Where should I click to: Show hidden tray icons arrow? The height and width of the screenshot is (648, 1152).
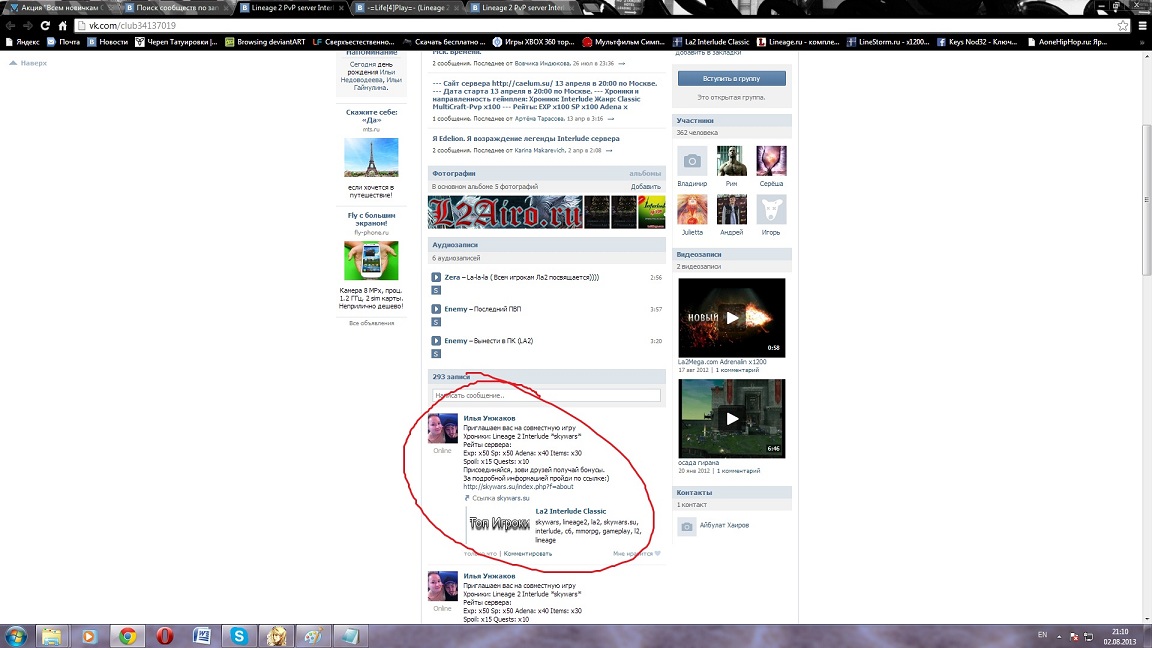tap(1059, 636)
